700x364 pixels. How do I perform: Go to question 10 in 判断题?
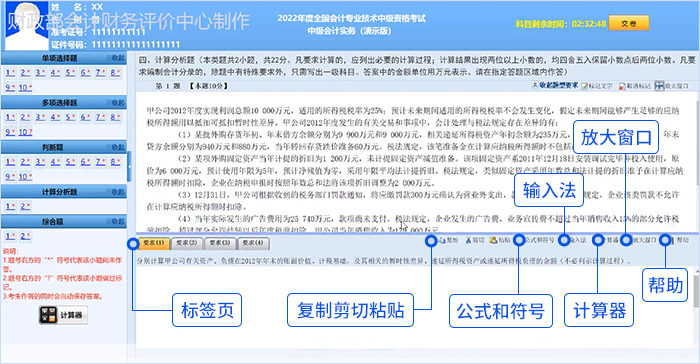pos(25,177)
